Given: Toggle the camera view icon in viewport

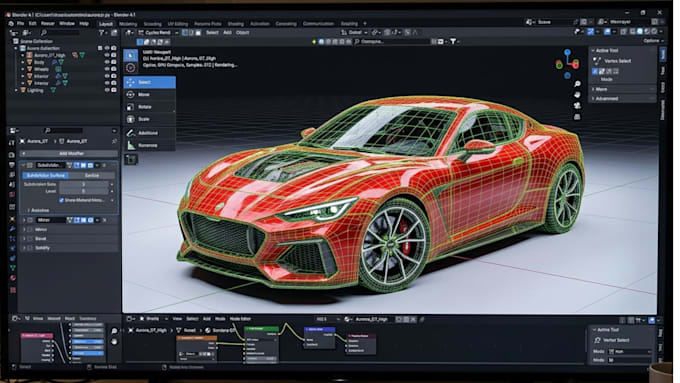Looking at the screenshot, I should [x=577, y=105].
